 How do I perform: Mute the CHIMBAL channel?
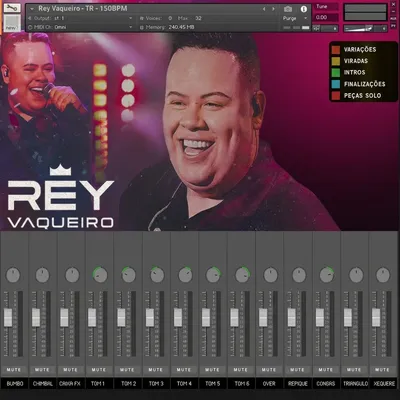click(42, 370)
